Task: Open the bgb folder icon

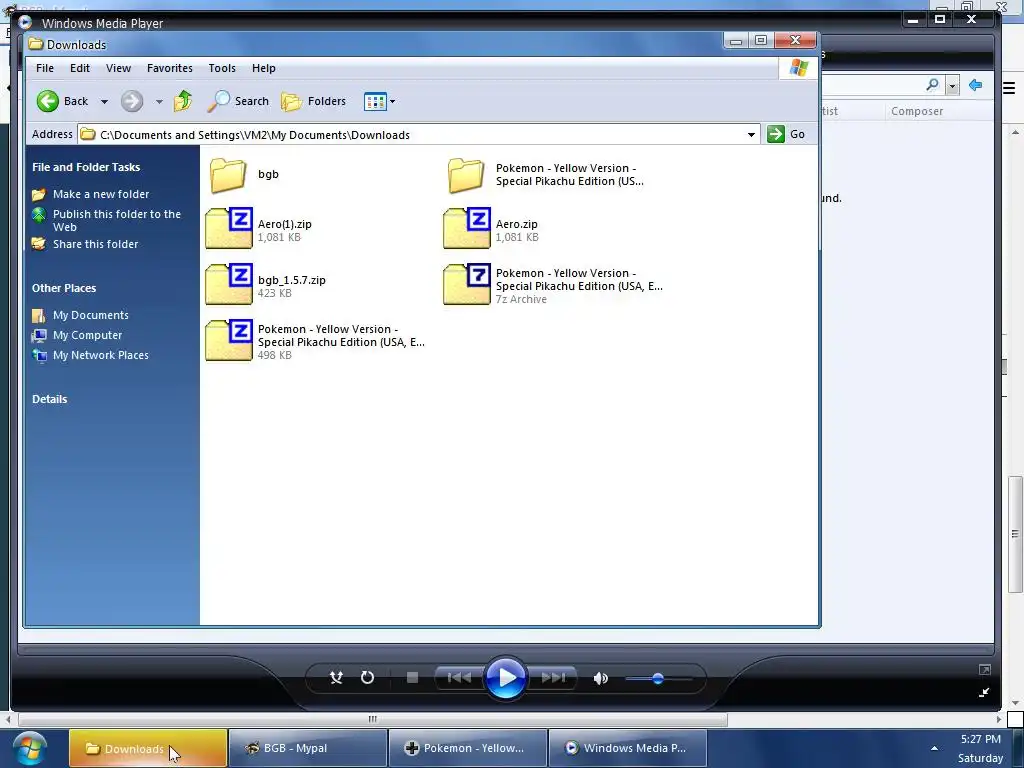Action: click(x=228, y=175)
